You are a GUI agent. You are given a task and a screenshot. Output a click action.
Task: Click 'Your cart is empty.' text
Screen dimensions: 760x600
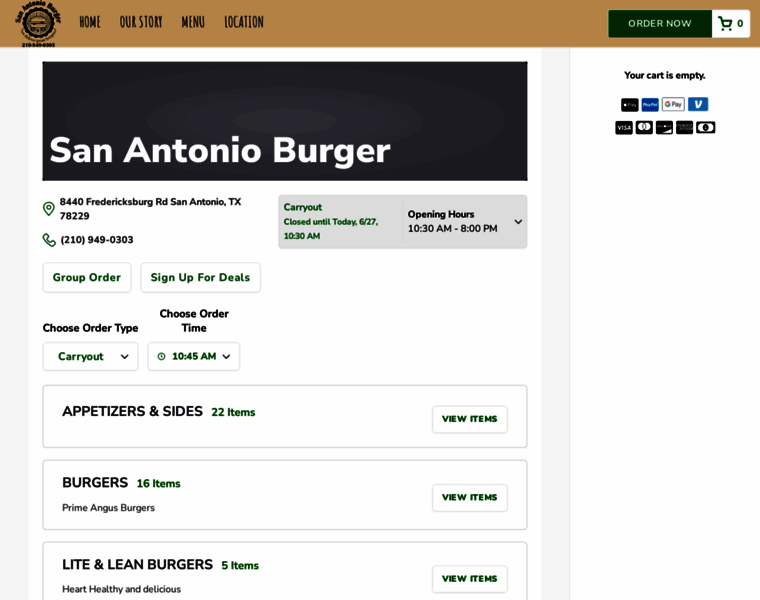(665, 76)
